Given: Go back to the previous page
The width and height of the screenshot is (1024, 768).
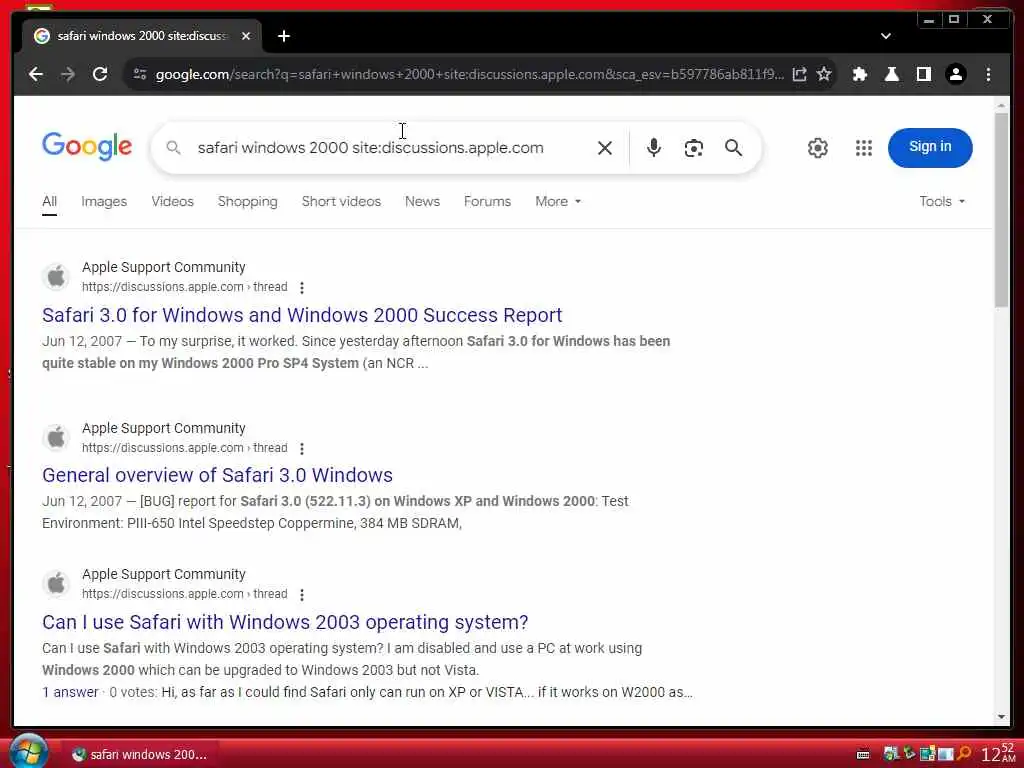Looking at the screenshot, I should pos(36,74).
